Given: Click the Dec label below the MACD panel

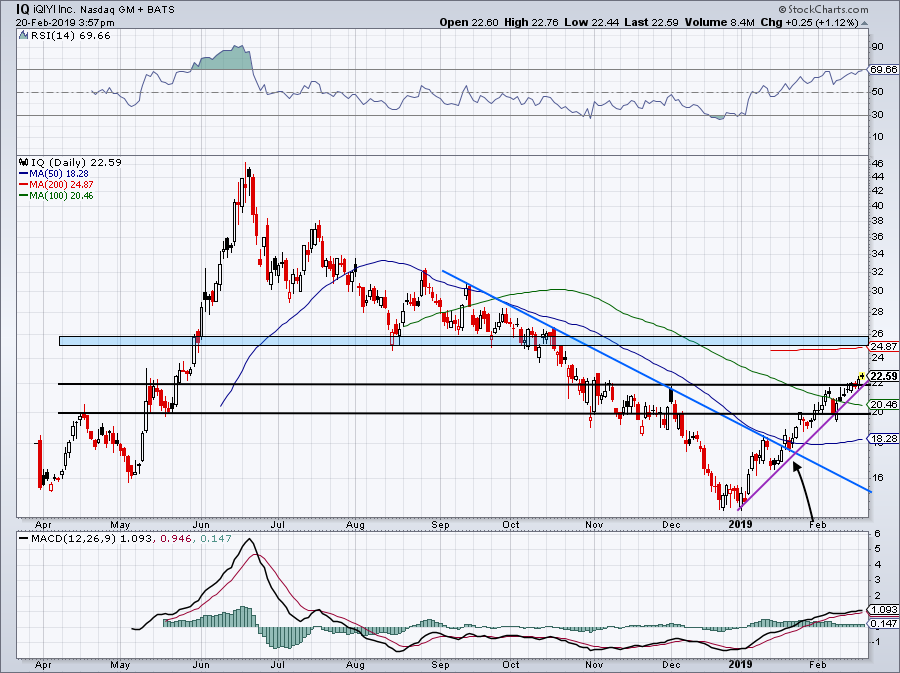Looking at the screenshot, I should (671, 665).
